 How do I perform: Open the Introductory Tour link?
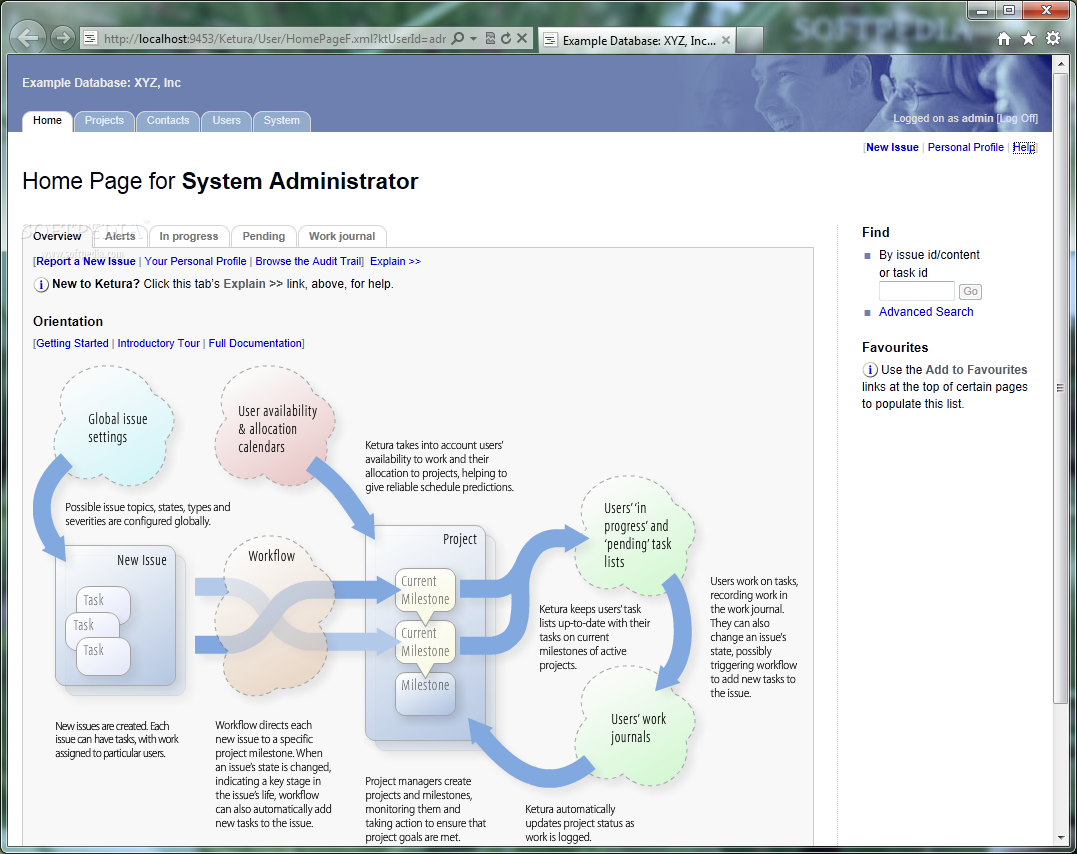159,343
